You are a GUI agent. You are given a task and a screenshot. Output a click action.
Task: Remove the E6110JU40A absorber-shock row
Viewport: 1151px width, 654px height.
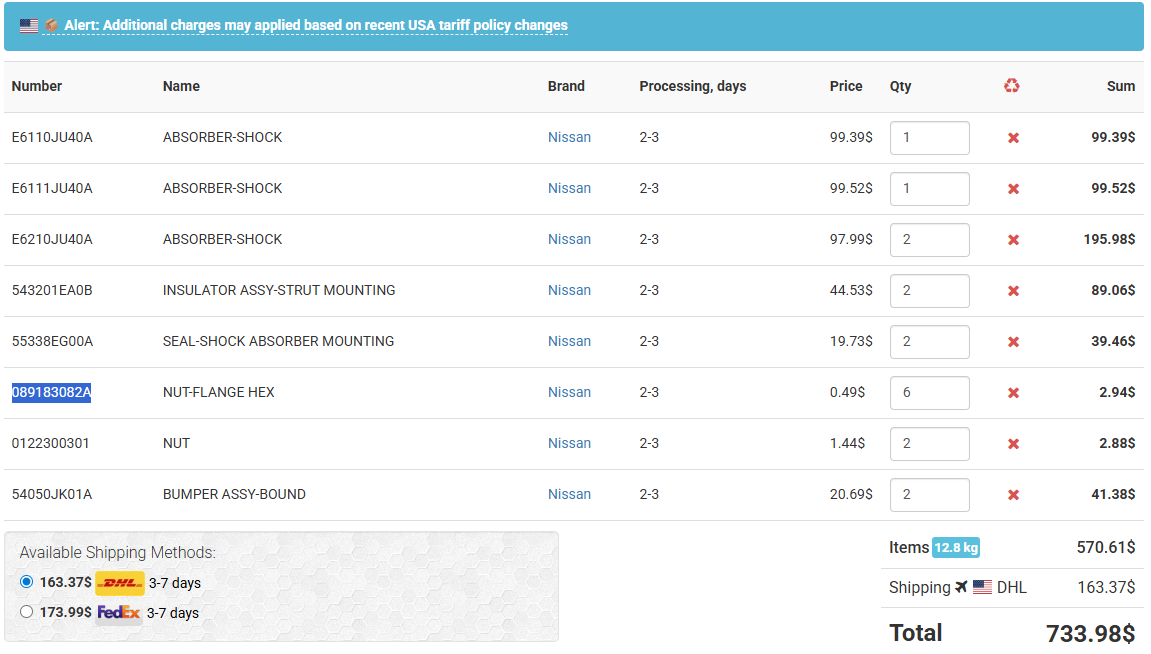point(1013,138)
